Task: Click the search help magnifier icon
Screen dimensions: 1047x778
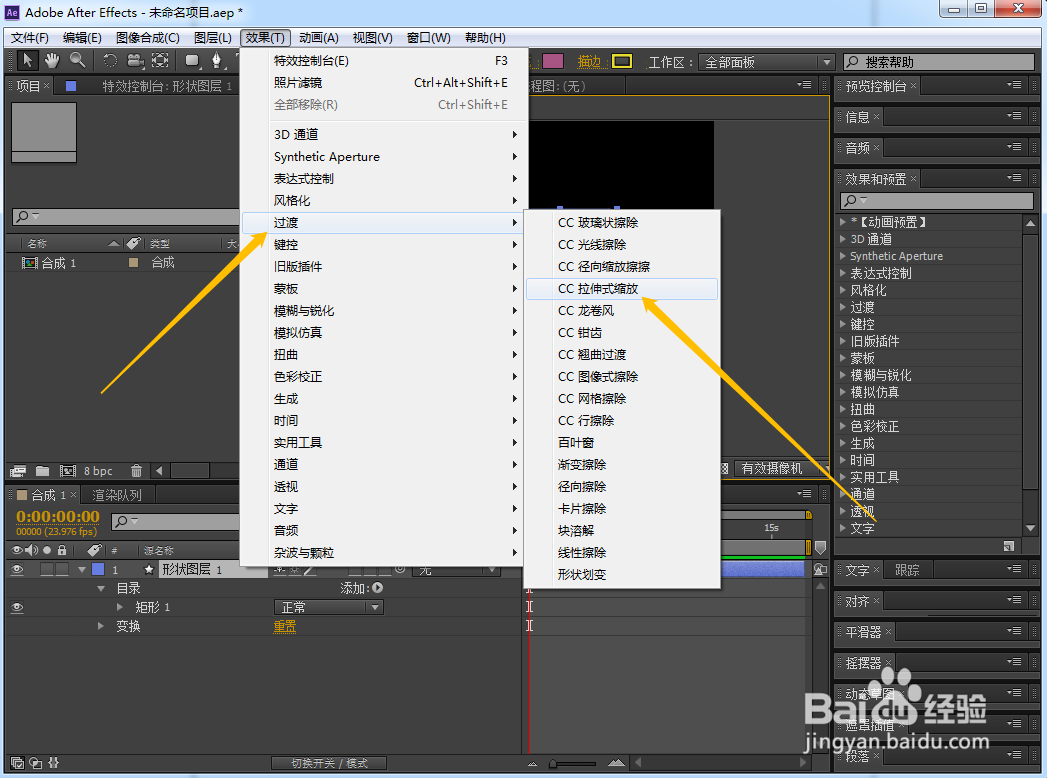Action: tap(853, 62)
